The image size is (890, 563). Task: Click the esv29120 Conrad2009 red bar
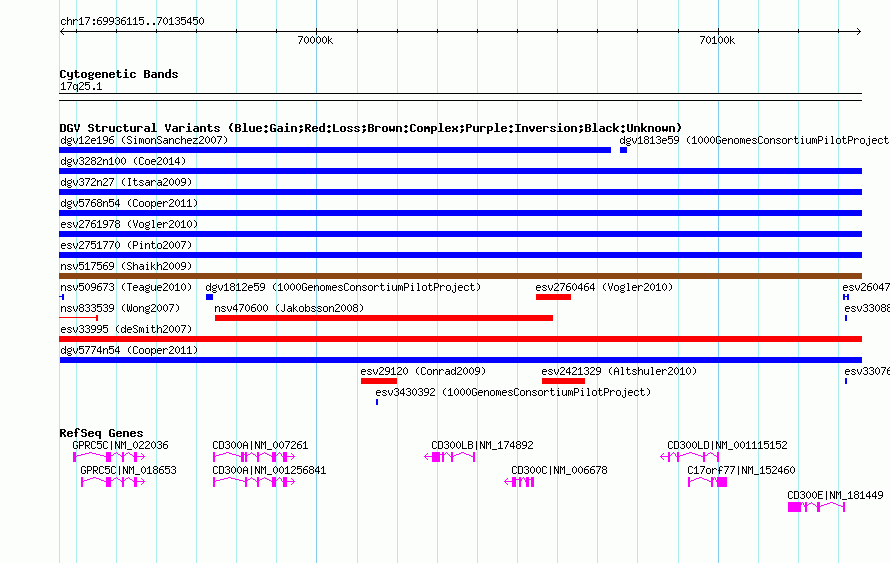pyautogui.click(x=379, y=381)
